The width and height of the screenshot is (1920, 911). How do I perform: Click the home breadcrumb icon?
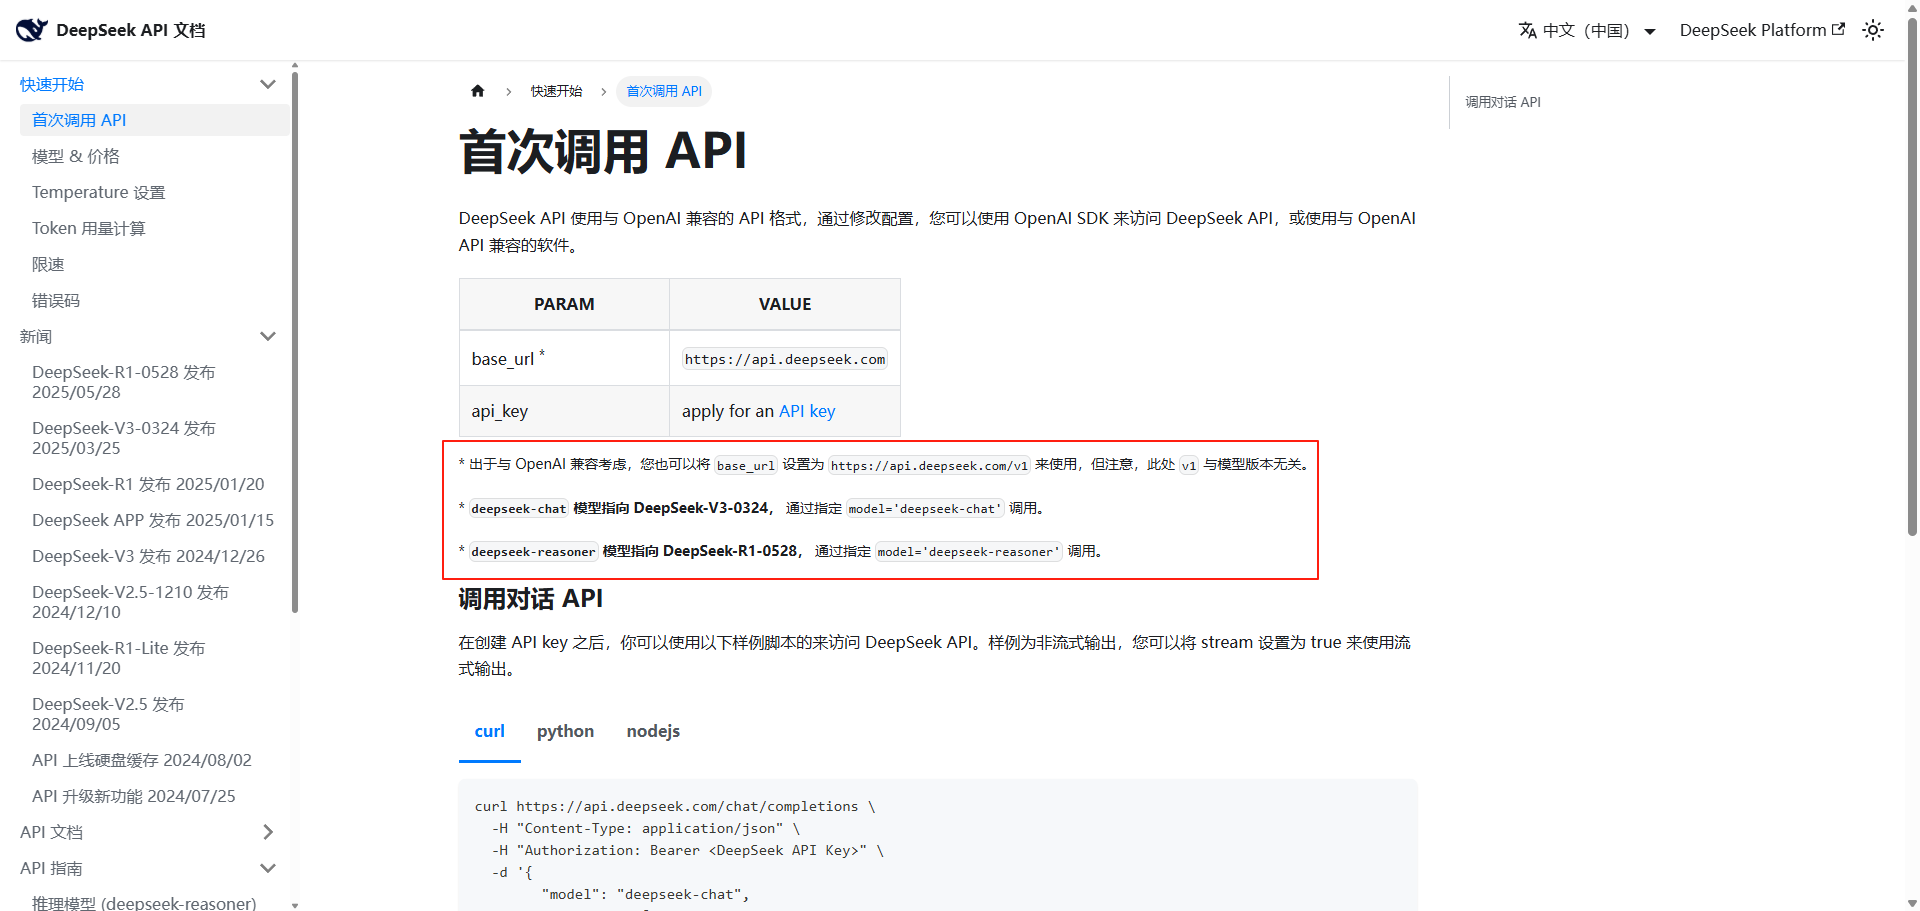tap(478, 91)
